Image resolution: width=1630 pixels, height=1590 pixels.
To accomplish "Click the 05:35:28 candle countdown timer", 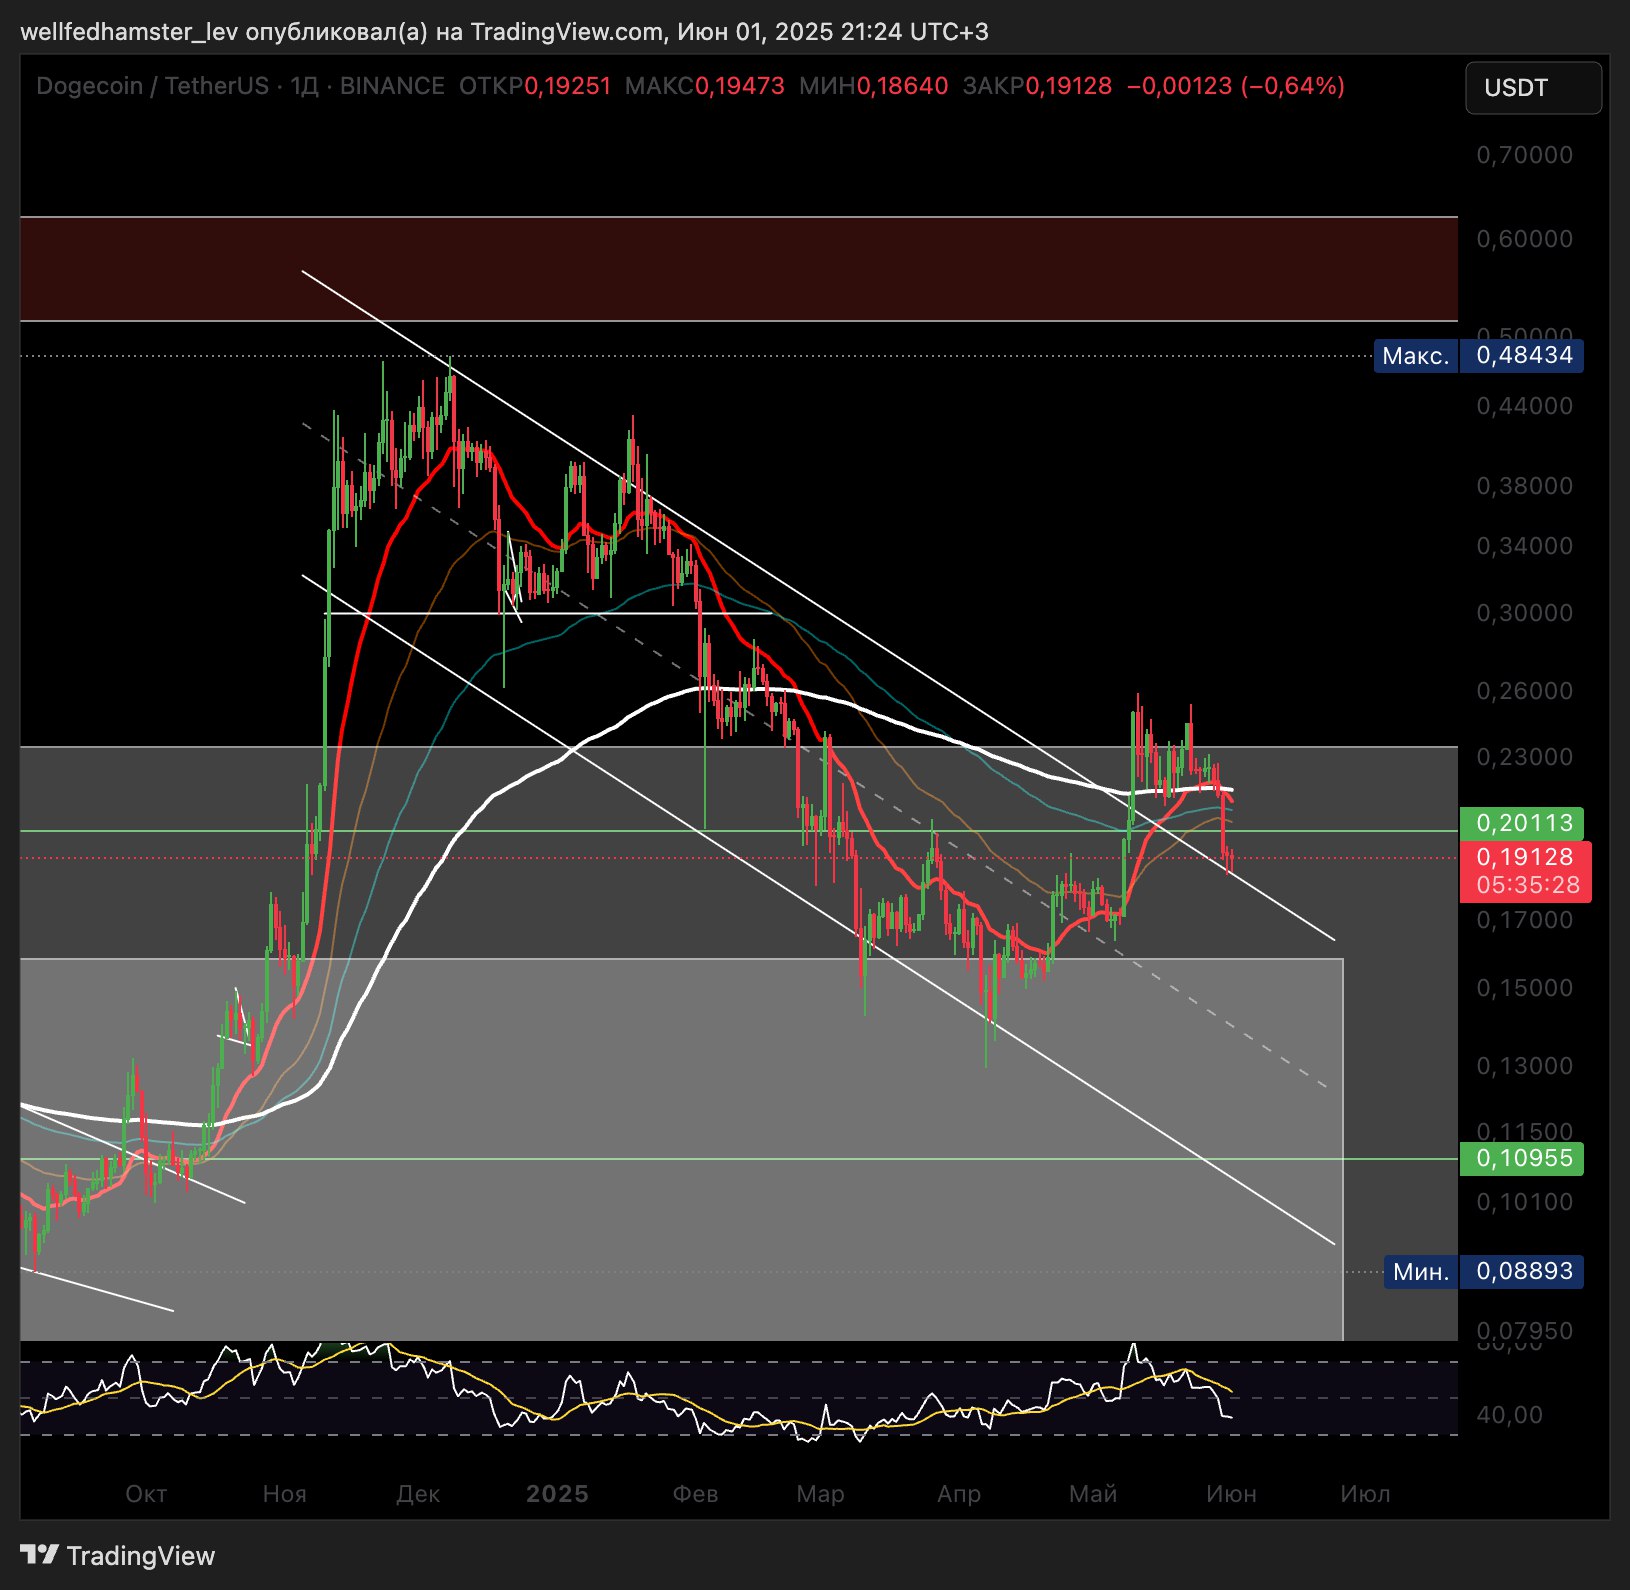I will tap(1527, 885).
